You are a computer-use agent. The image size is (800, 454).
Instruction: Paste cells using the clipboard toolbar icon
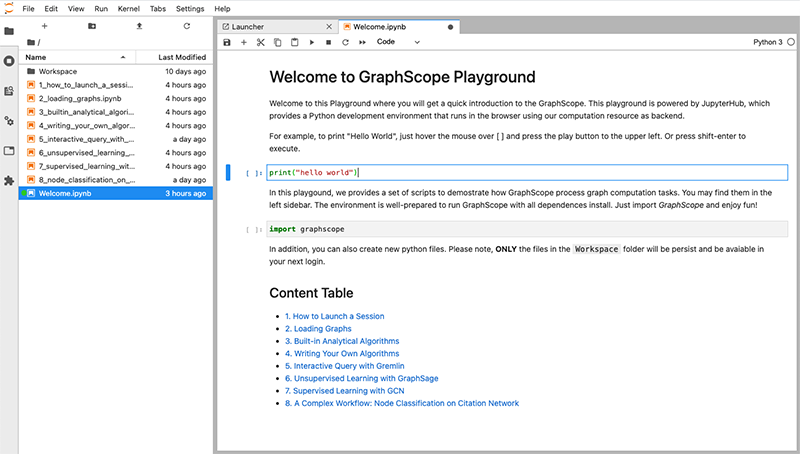click(294, 43)
